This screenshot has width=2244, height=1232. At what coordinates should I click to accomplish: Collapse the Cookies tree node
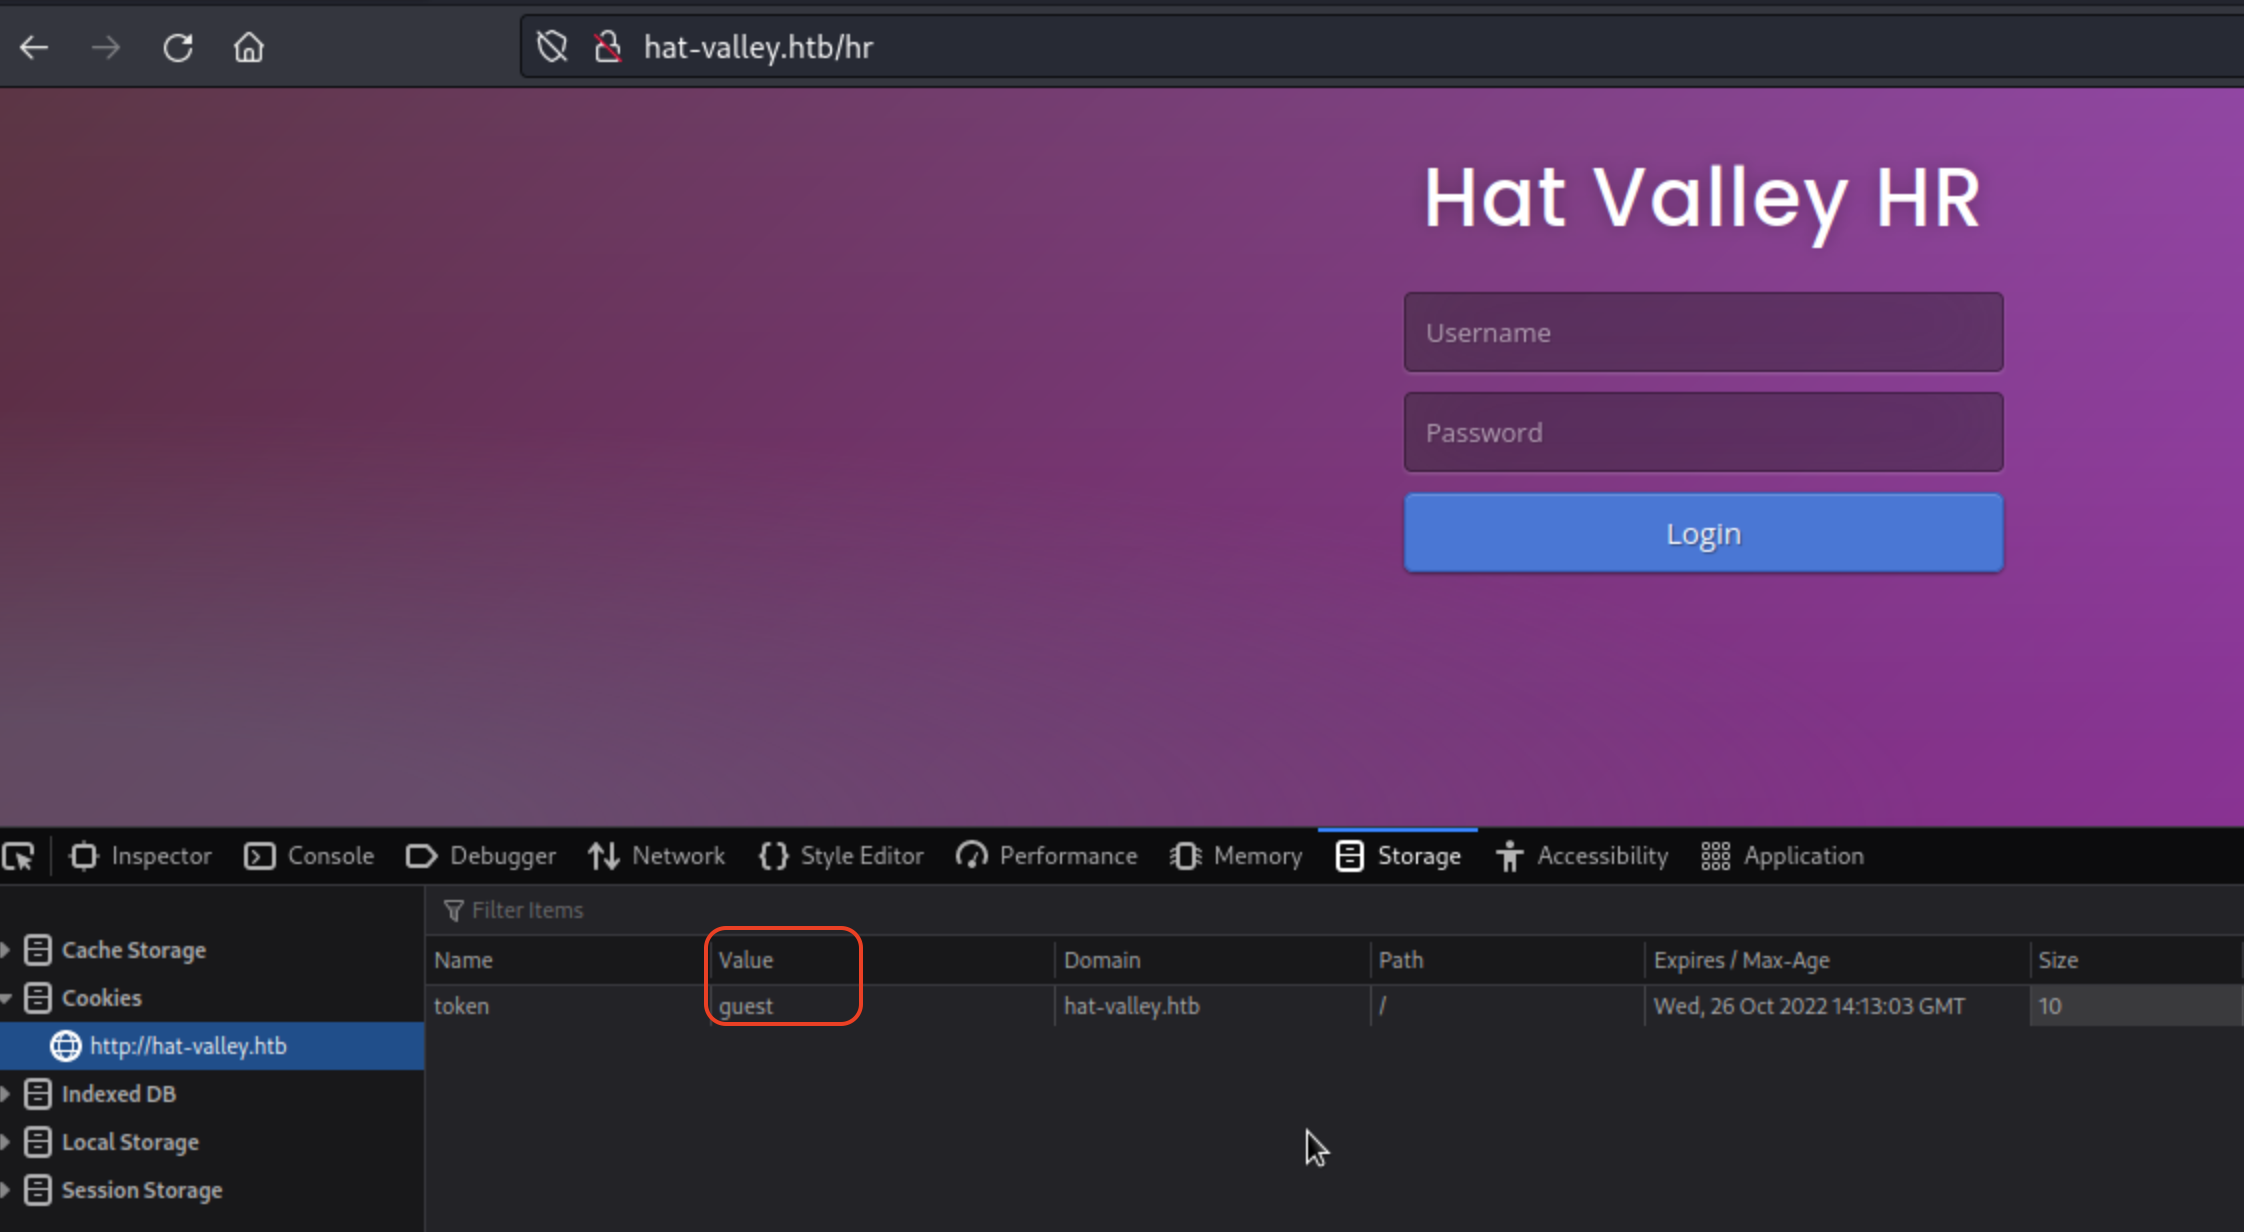point(6,998)
